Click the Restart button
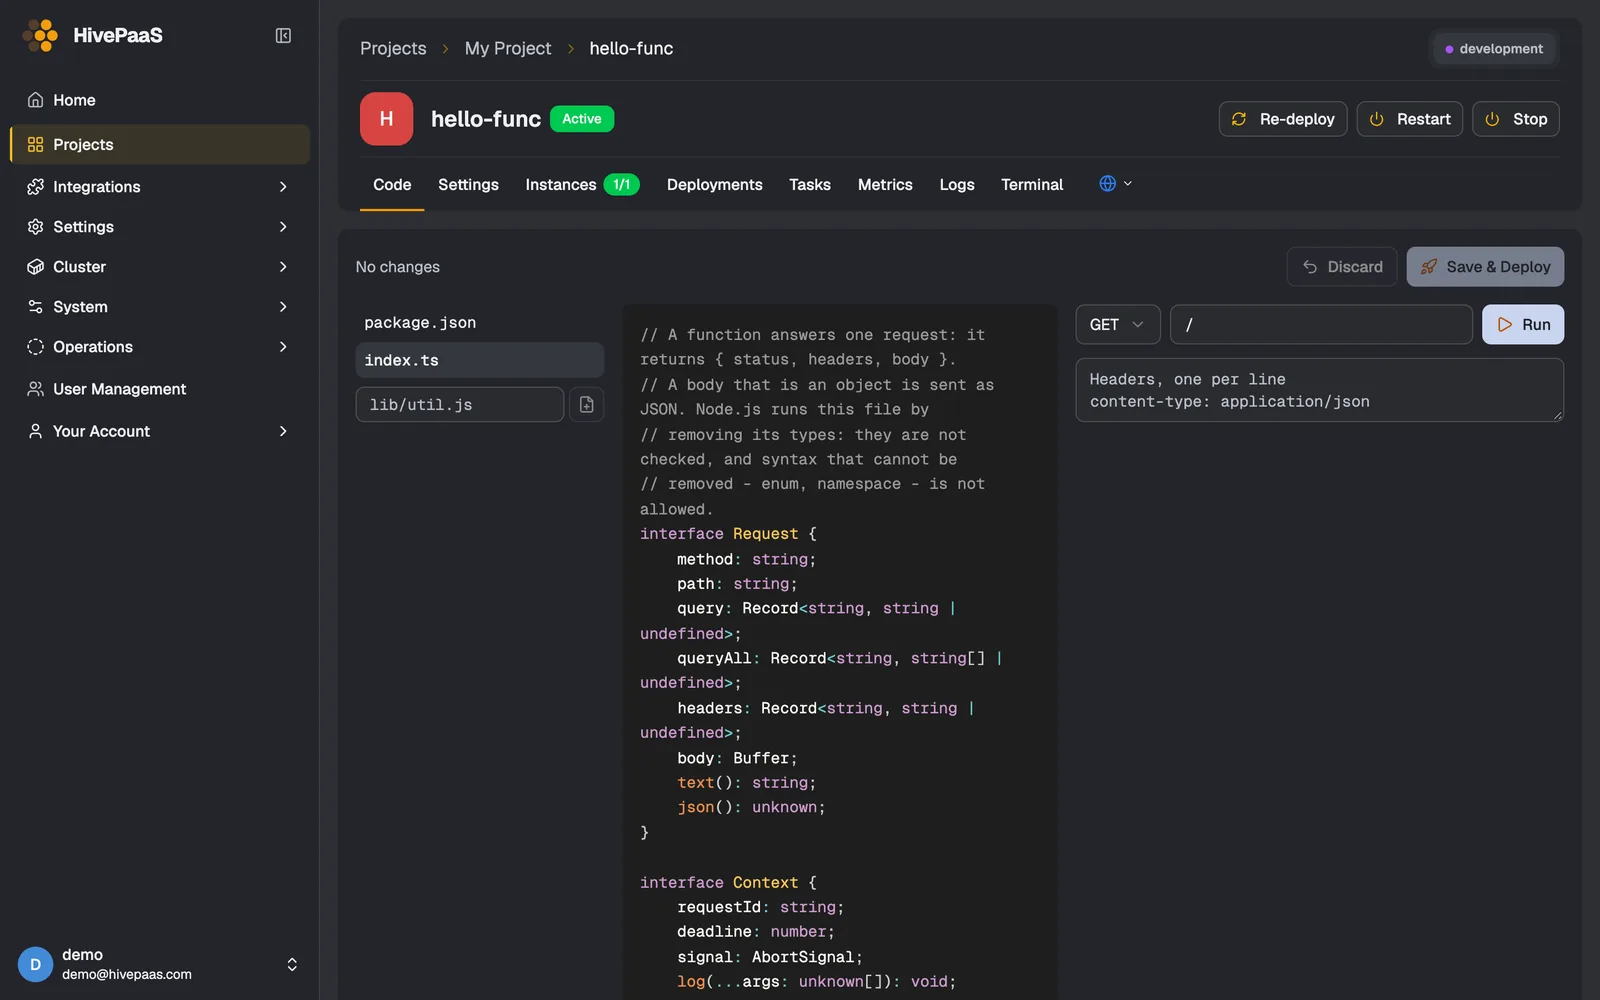The width and height of the screenshot is (1600, 1000). pyautogui.click(x=1410, y=119)
